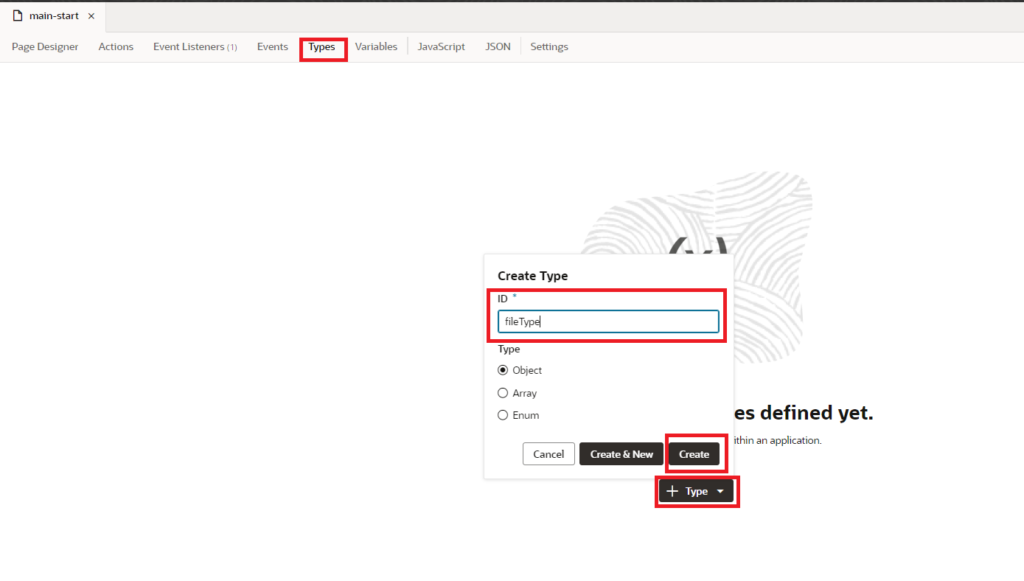Switch to the Events tab
1024x581 pixels.
click(x=272, y=46)
